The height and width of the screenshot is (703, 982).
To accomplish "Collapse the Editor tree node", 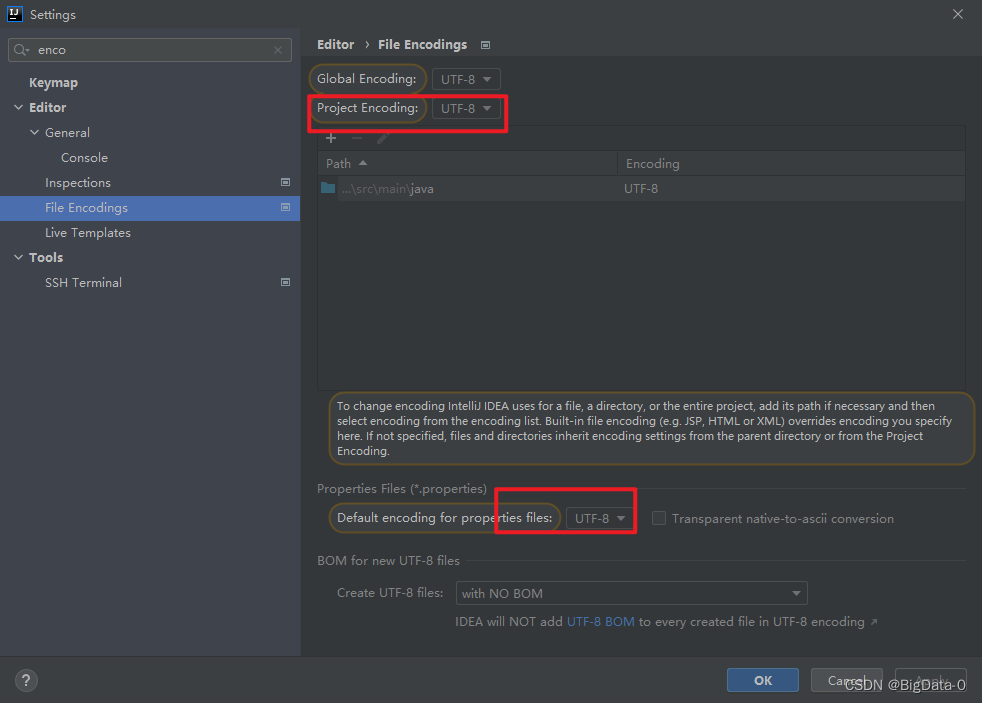I will (18, 108).
